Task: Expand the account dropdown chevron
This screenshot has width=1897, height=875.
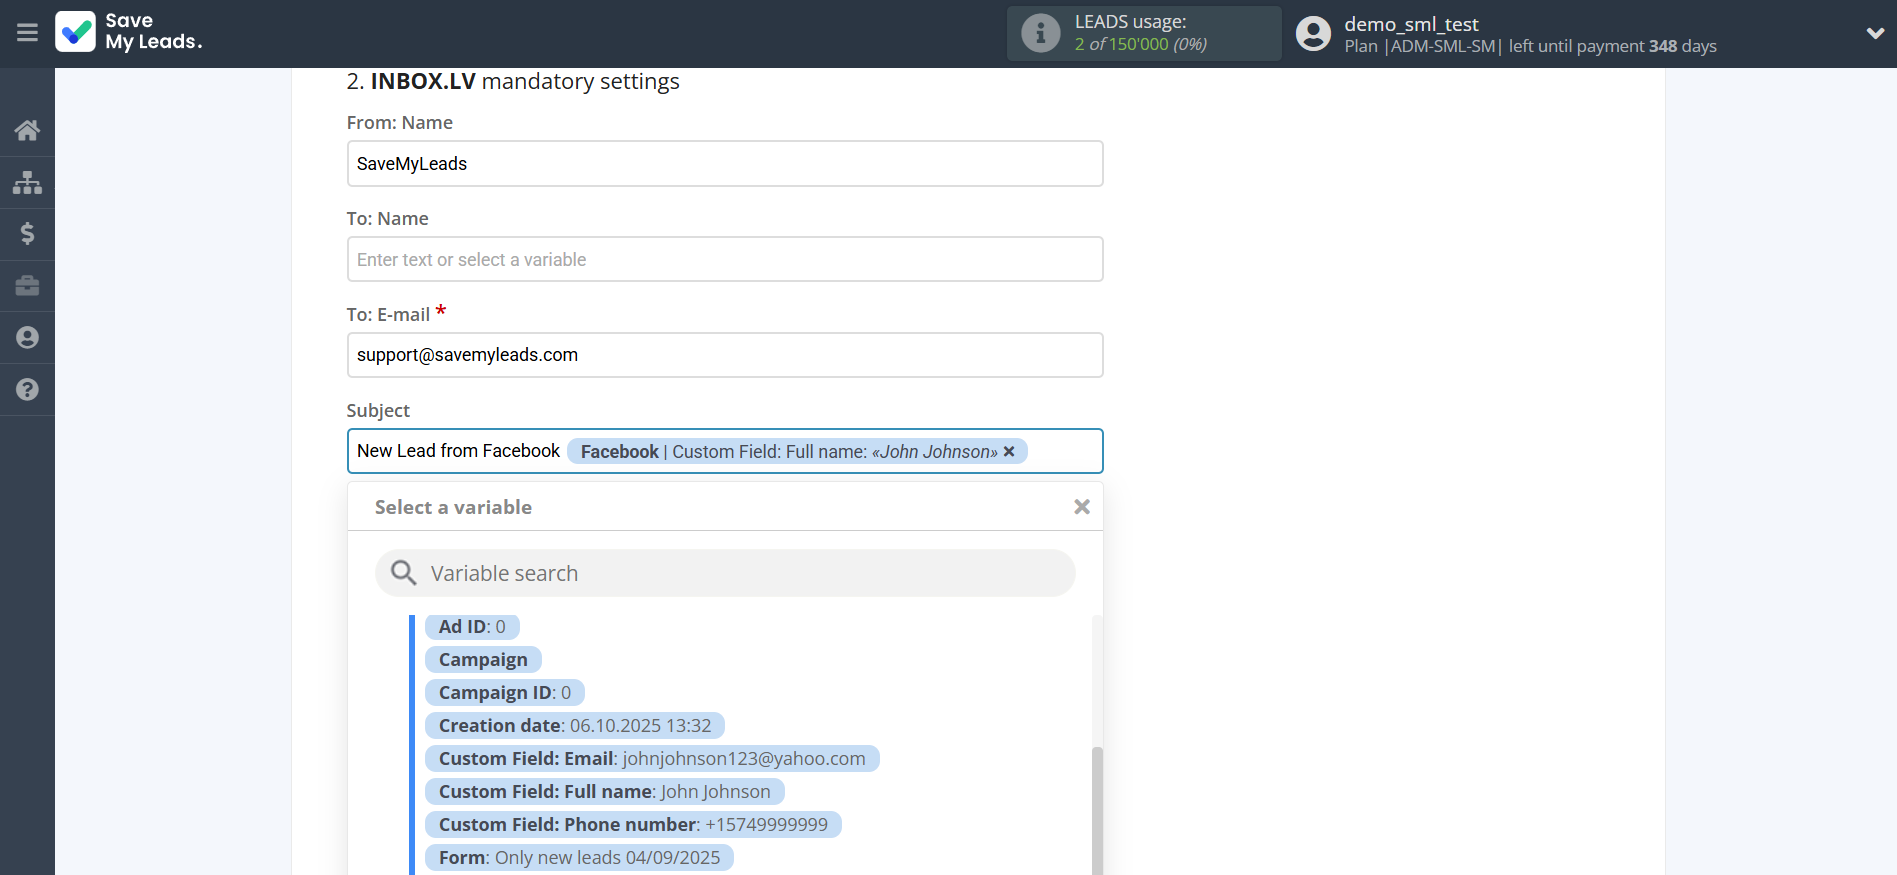Action: (1875, 33)
